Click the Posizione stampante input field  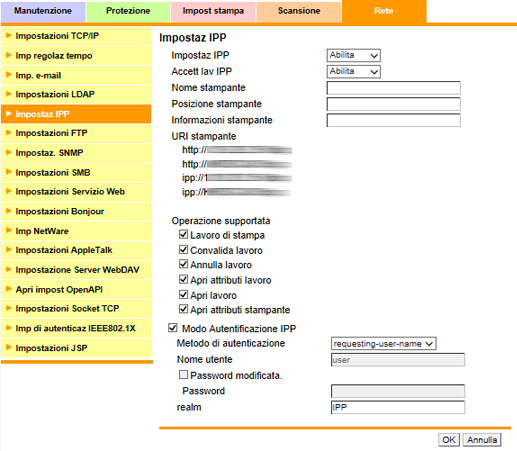(394, 104)
